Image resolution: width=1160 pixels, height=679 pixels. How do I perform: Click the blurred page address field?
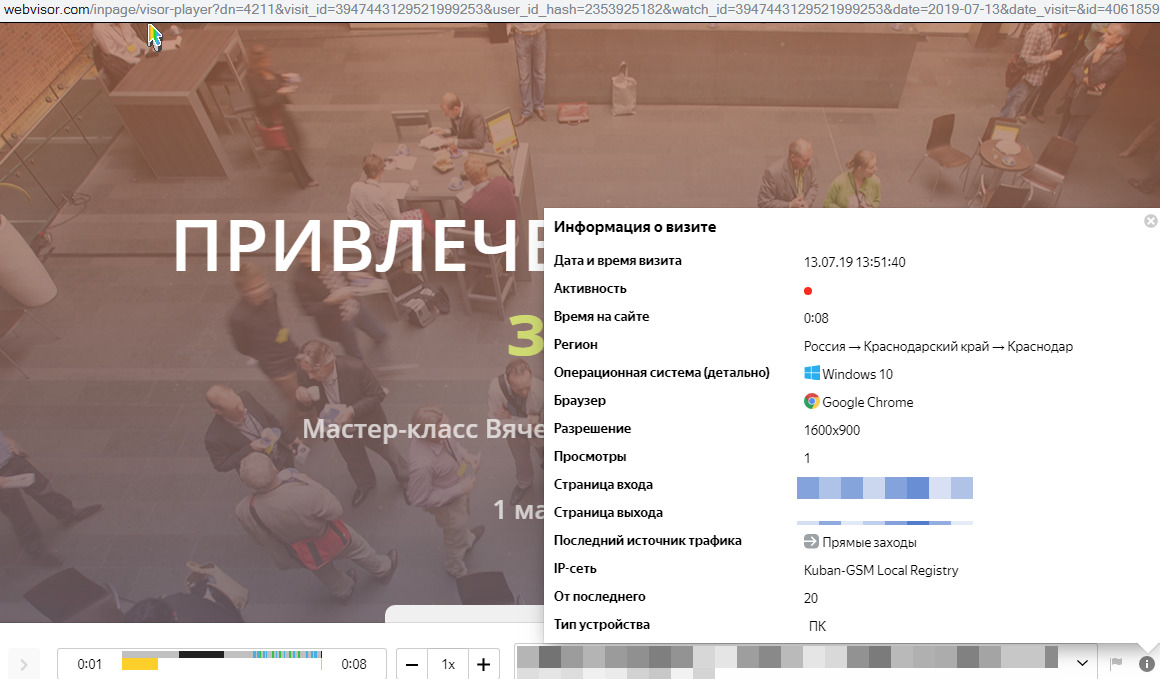tap(790, 658)
